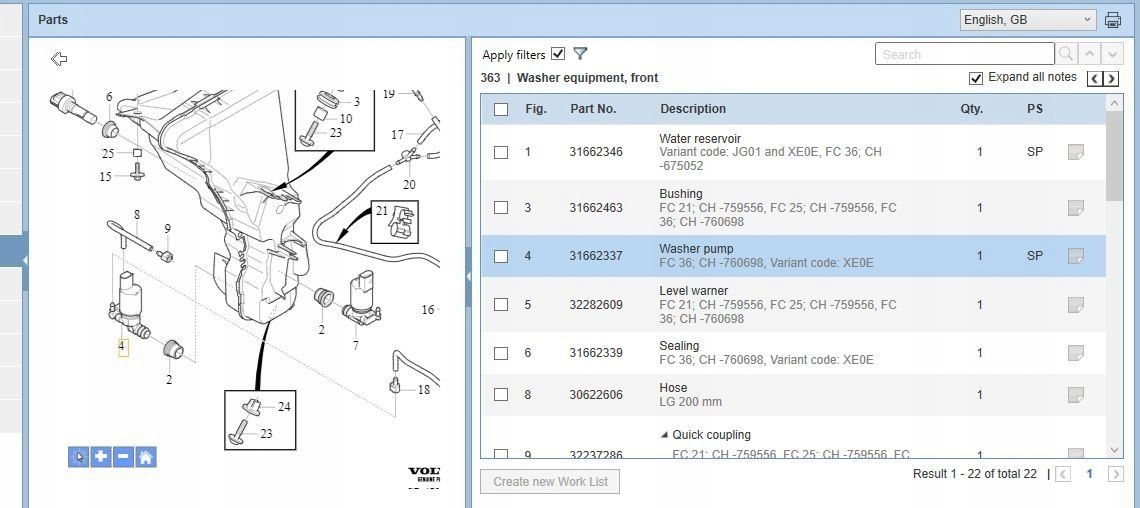Click scrollbar down arrow in parts list
The image size is (1140, 508).
(x=1115, y=451)
